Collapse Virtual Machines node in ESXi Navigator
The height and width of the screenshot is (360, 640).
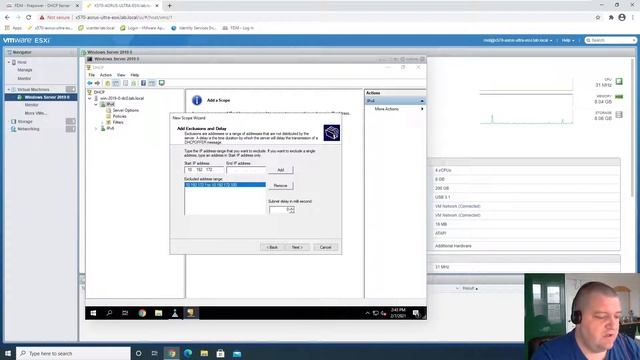coord(9,89)
